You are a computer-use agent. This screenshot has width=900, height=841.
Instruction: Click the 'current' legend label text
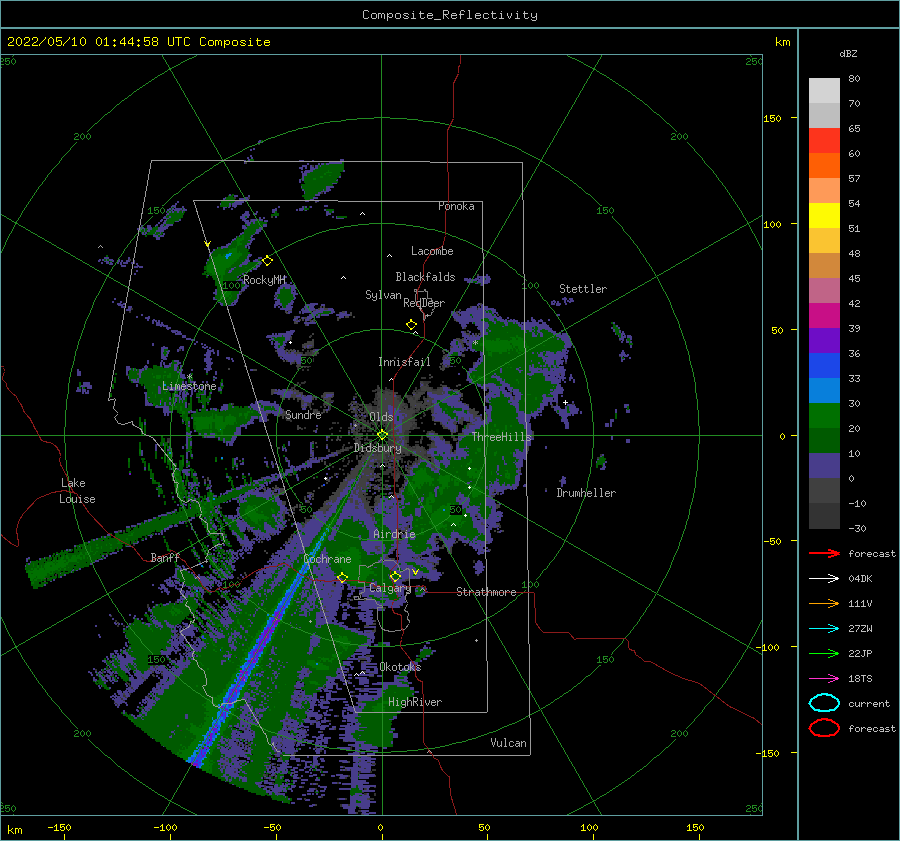[869, 704]
